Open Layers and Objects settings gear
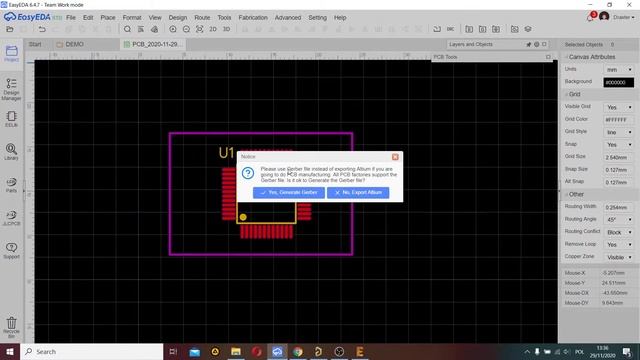This screenshot has height=360, width=640. pyautogui.click(x=537, y=44)
